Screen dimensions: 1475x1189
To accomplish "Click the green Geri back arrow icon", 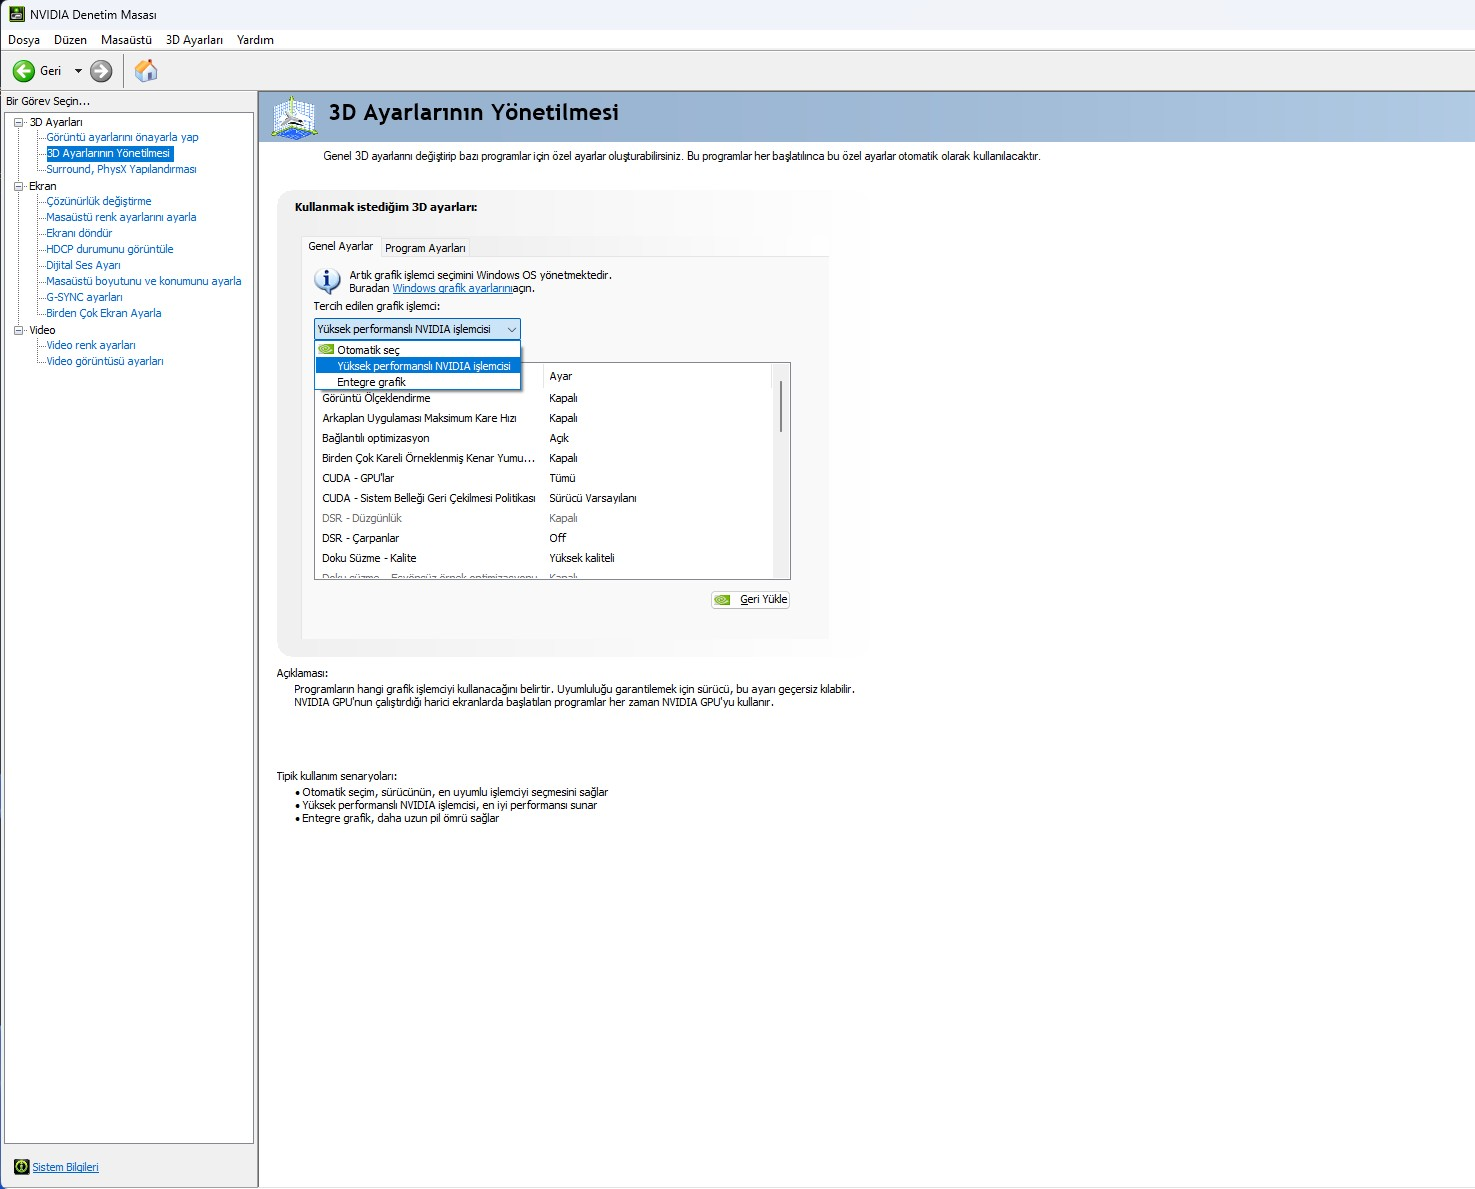I will 23,71.
